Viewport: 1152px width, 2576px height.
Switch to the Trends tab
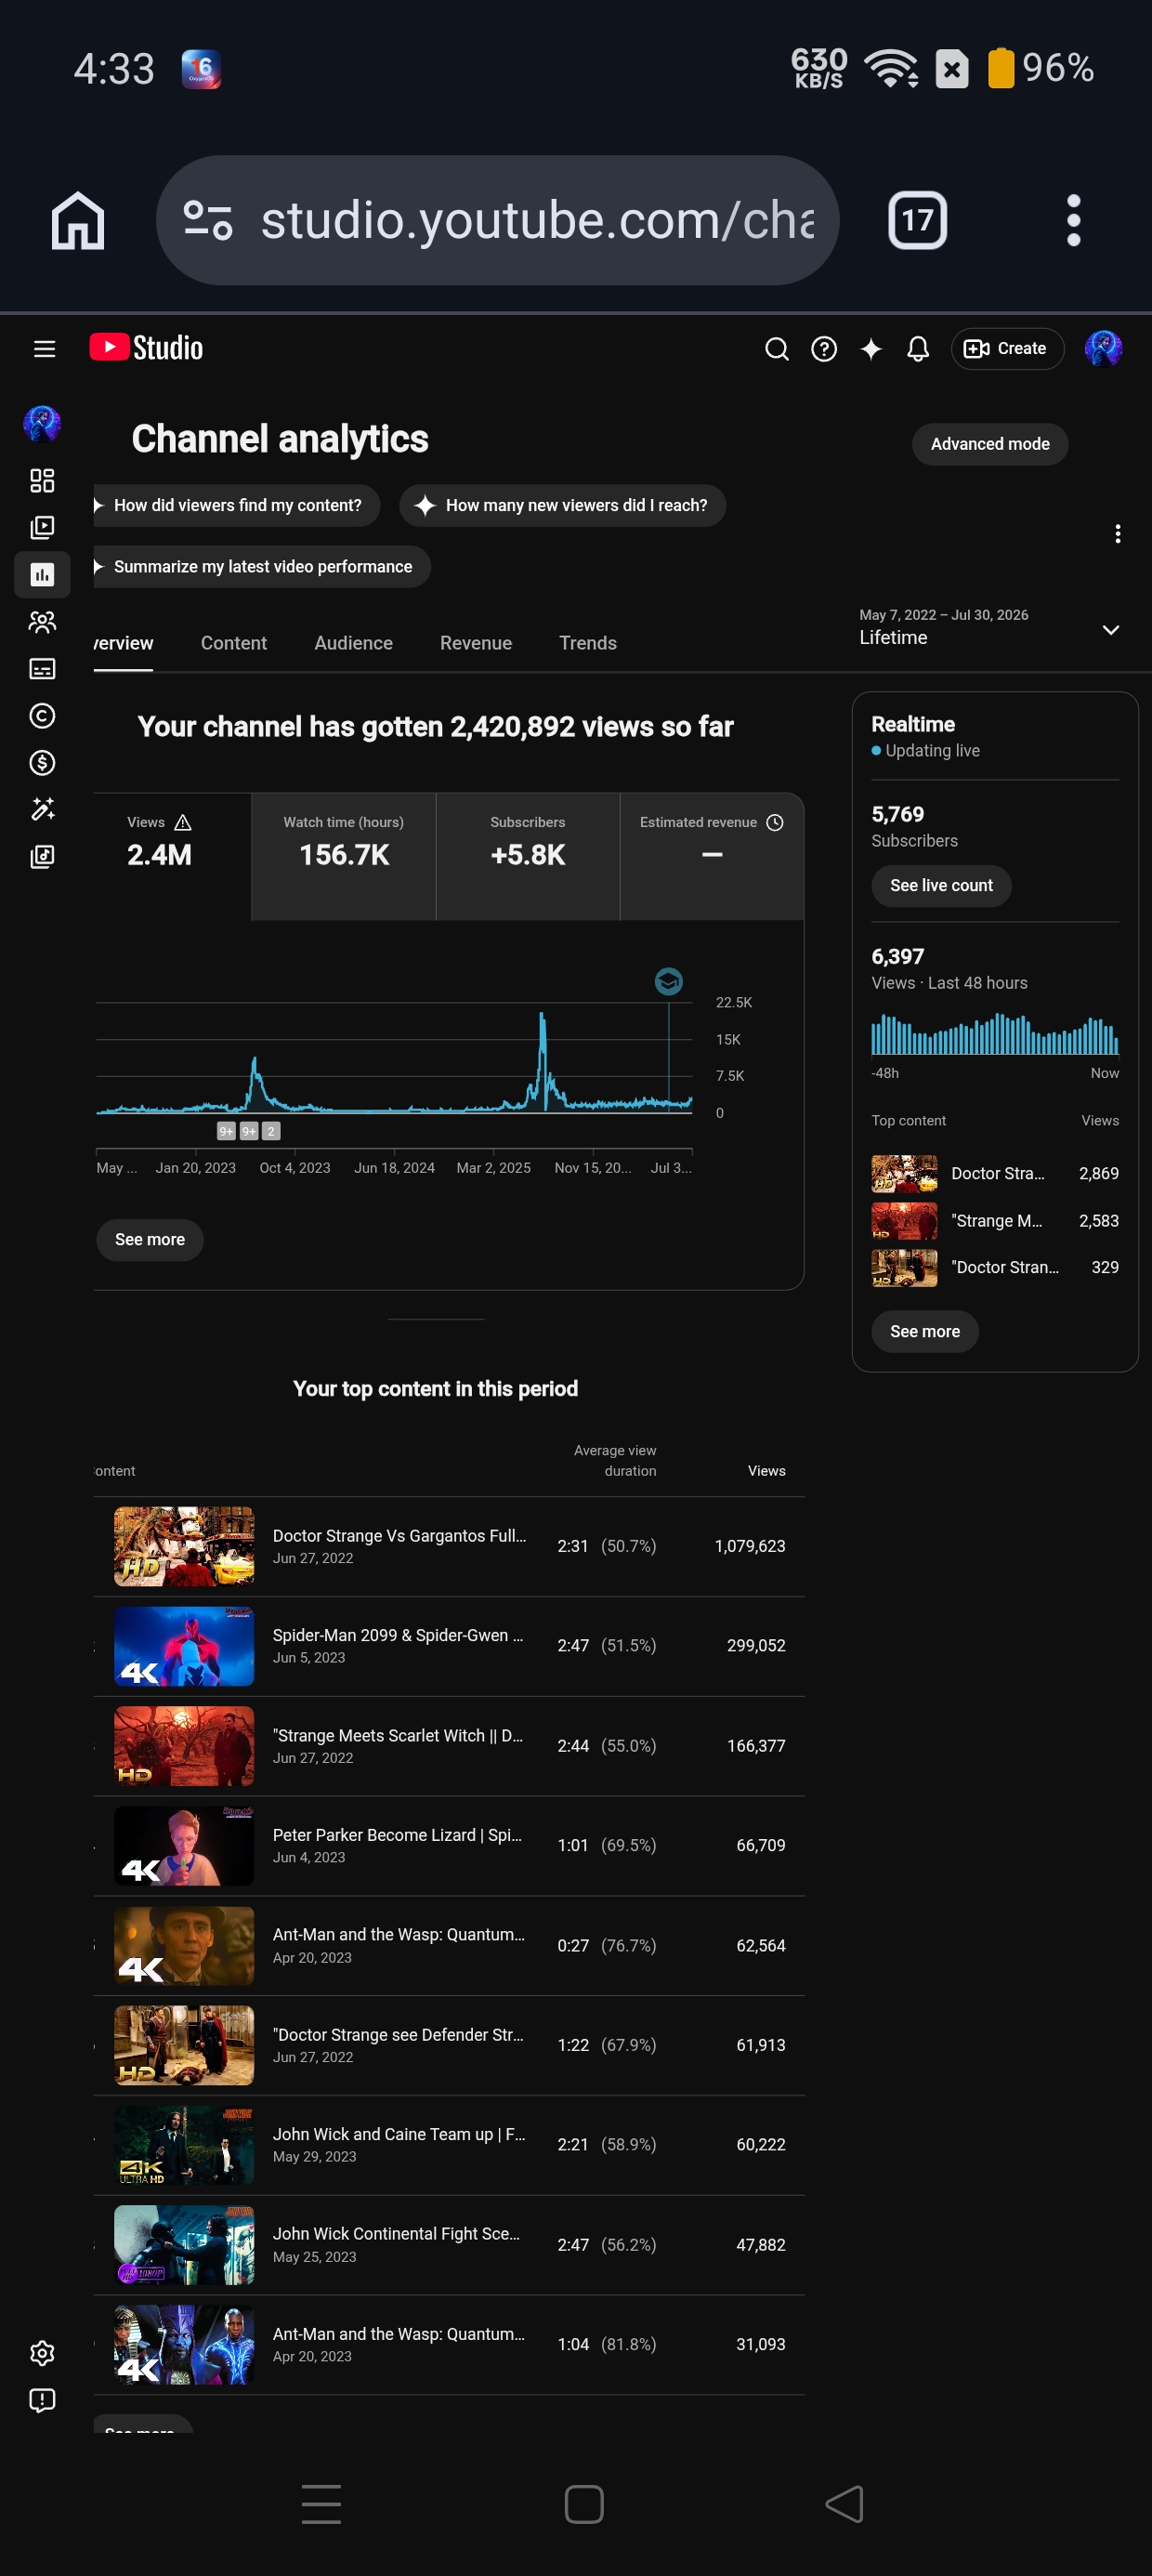588,643
